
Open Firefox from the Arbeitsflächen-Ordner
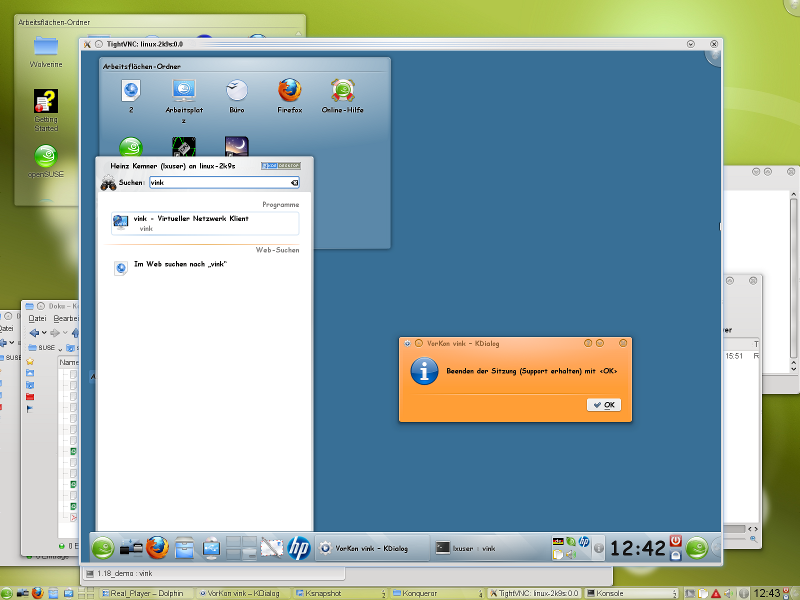(290, 92)
